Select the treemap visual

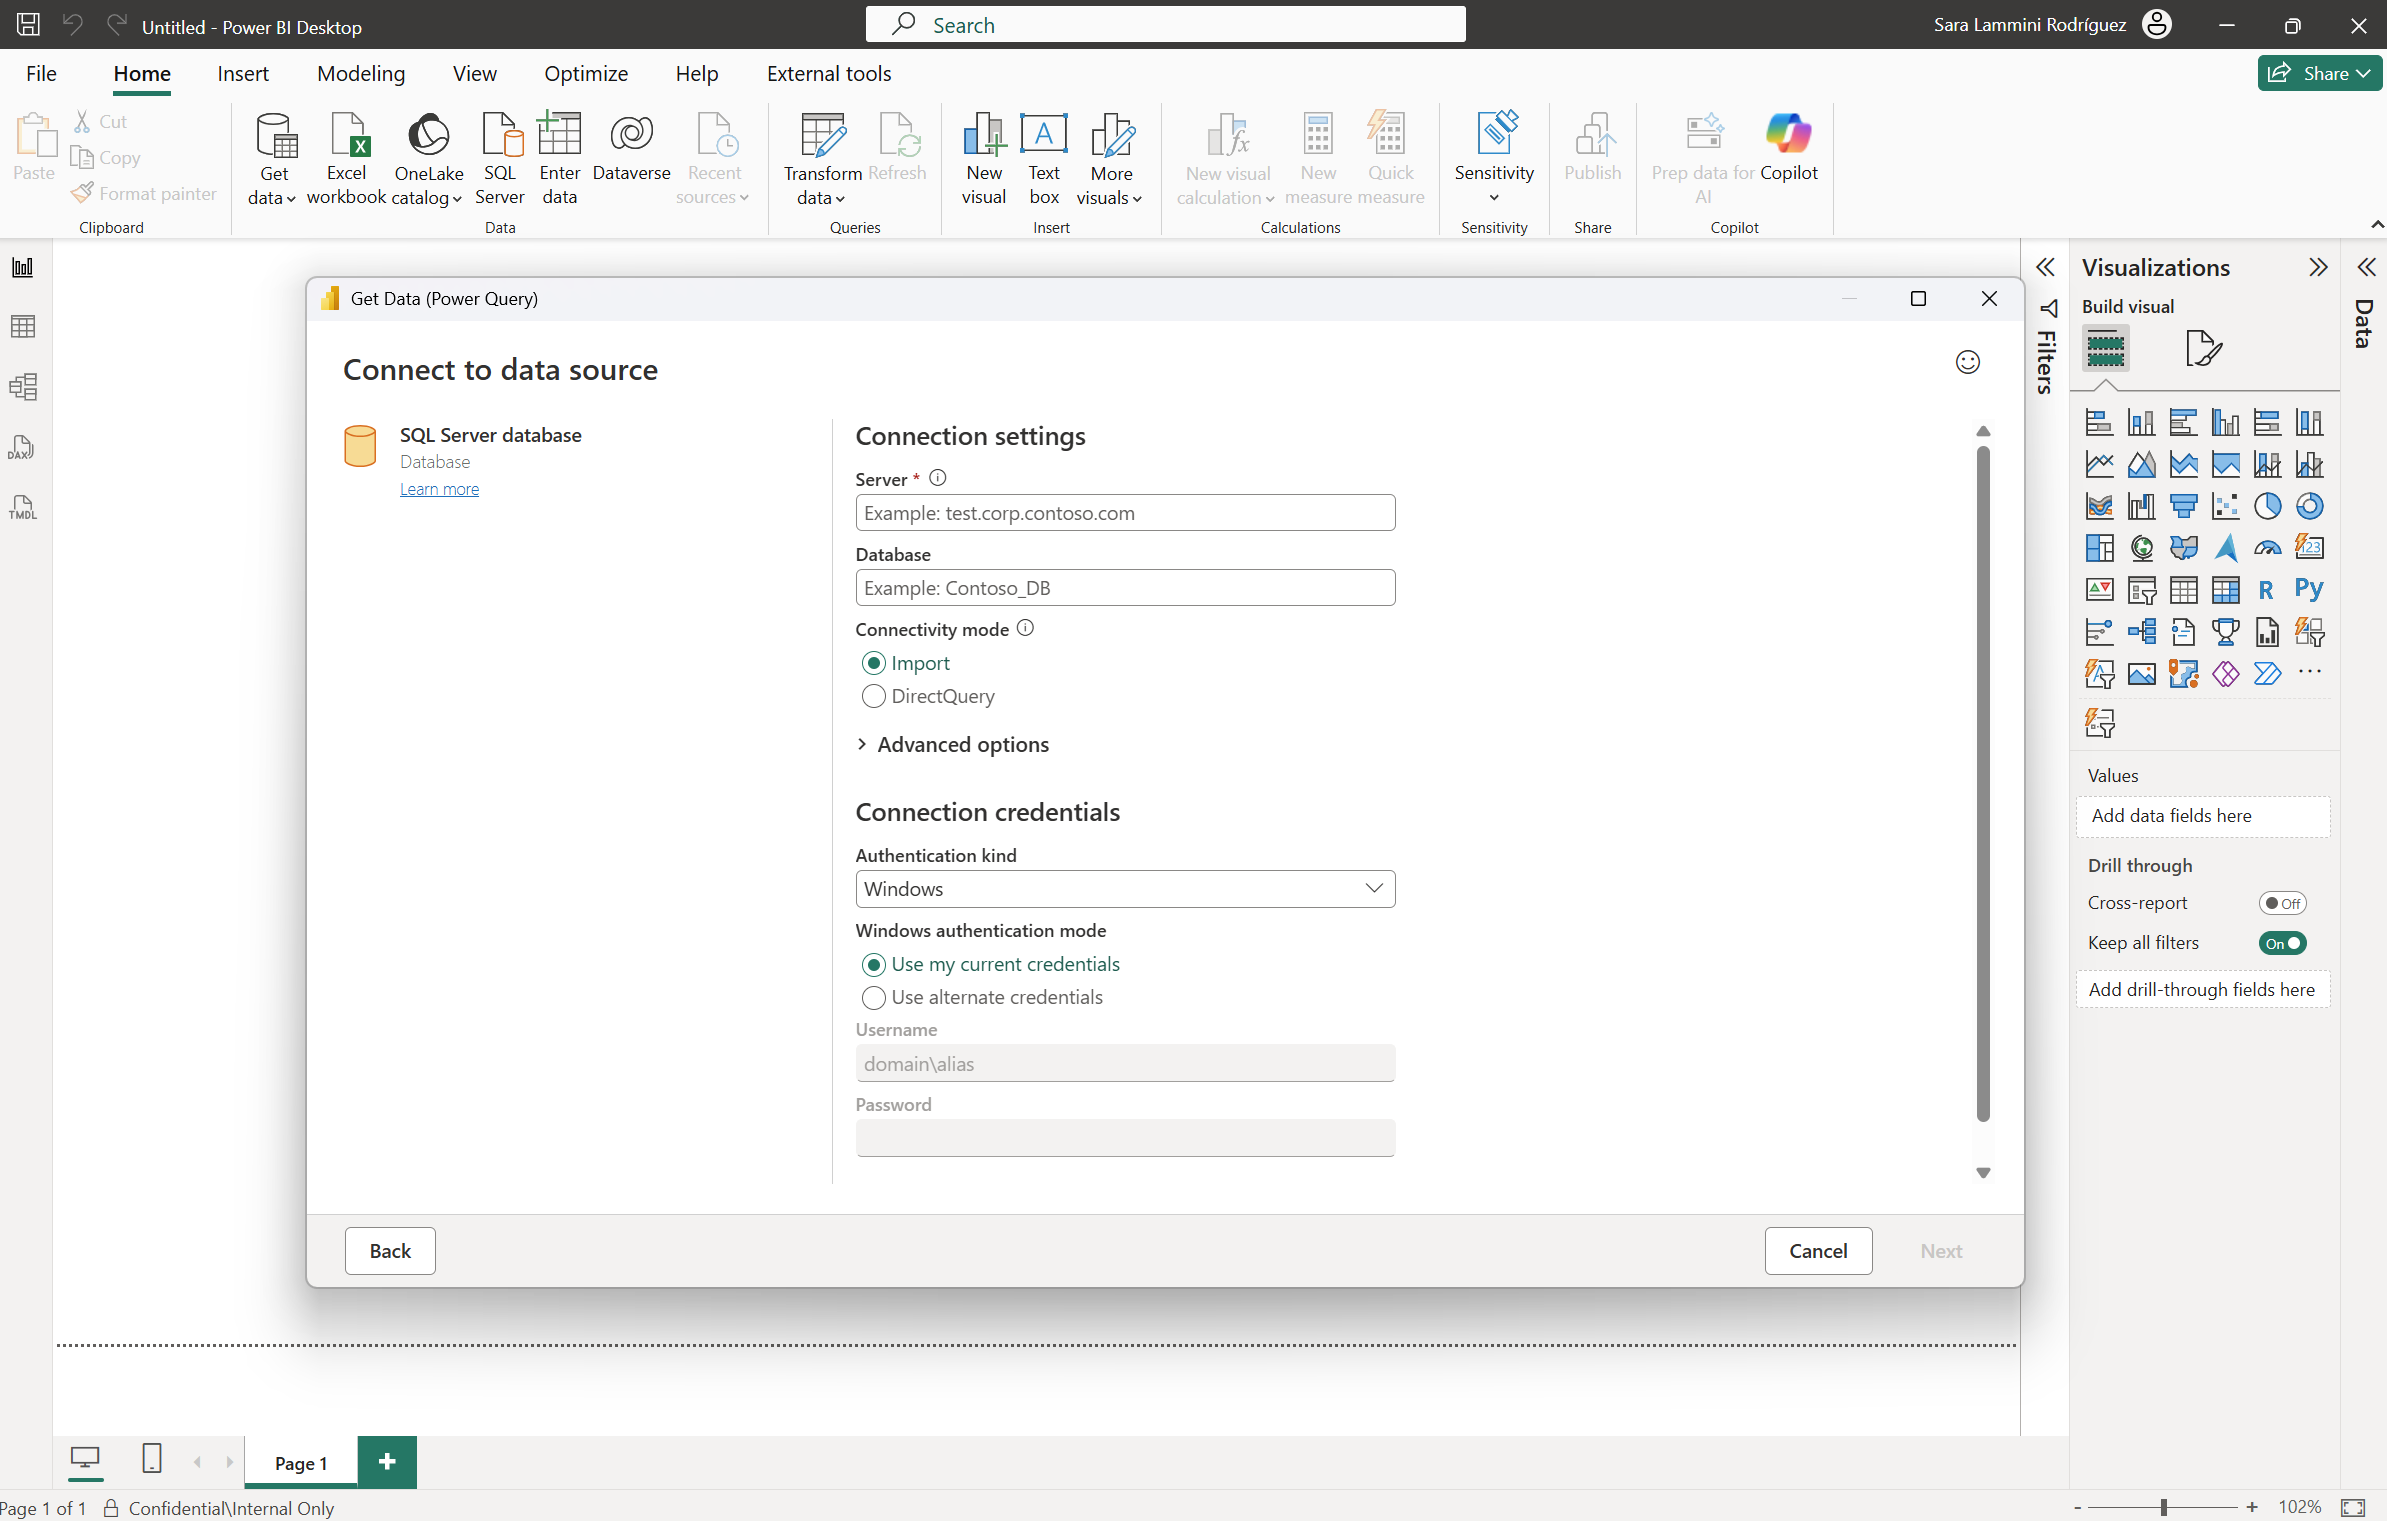[2099, 548]
